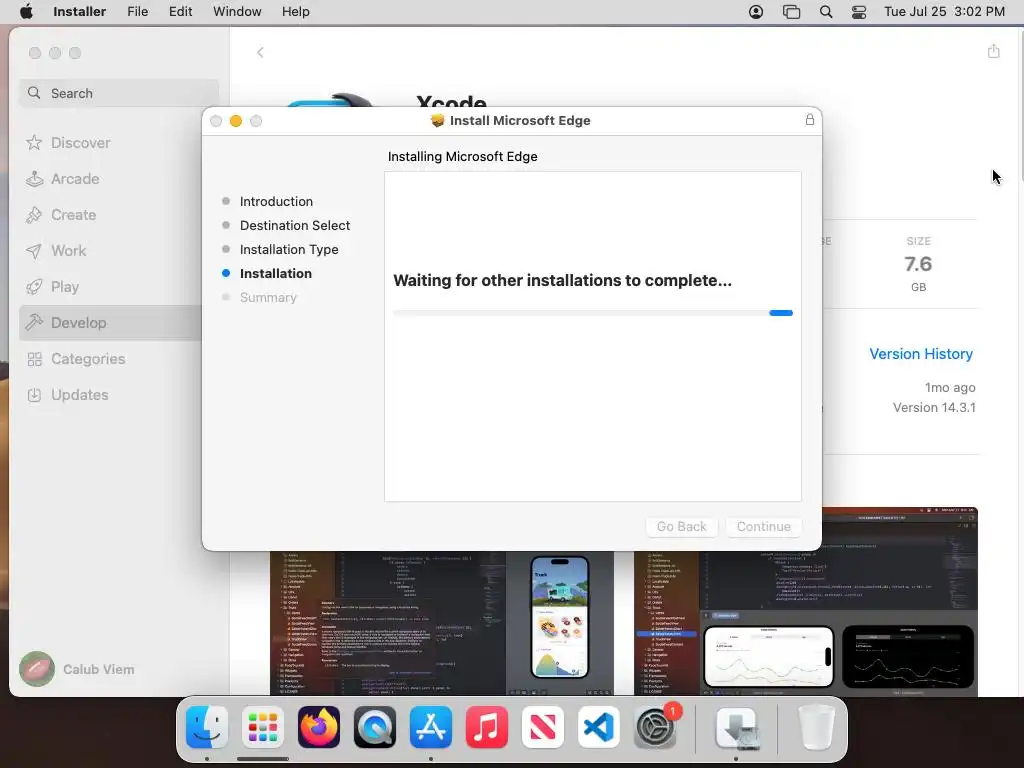Click the user account icon in menu bar
1024x768 pixels.
[756, 12]
